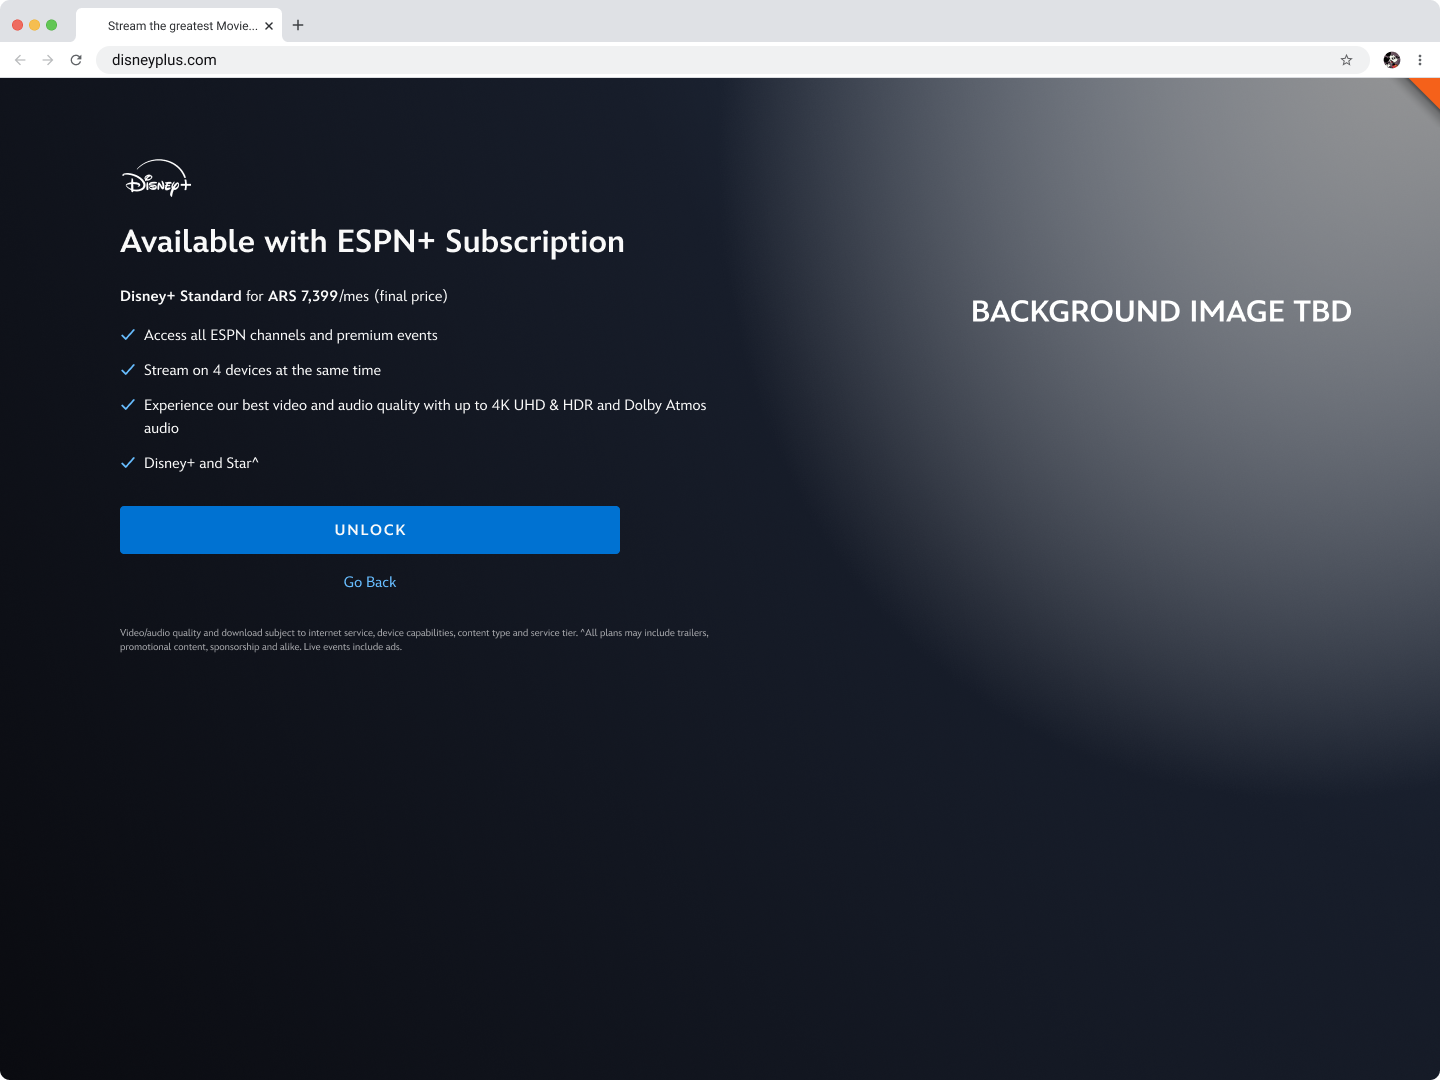This screenshot has width=1440, height=1080.
Task: Click the Disney+ logo
Action: click(156, 178)
